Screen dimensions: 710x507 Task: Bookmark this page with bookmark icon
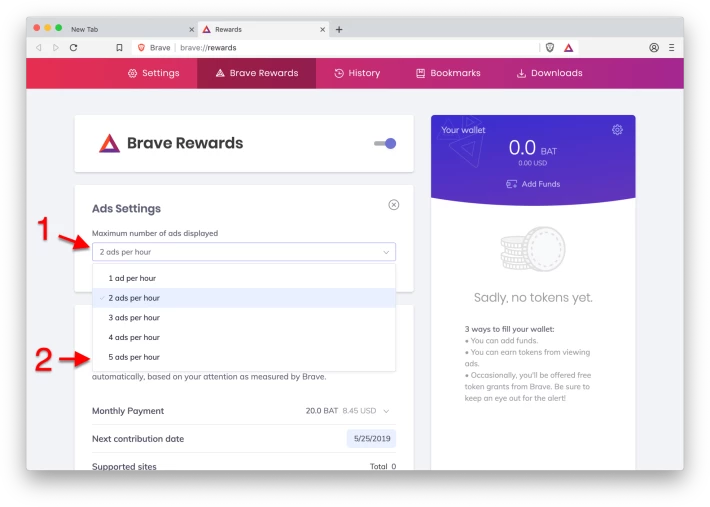click(x=119, y=48)
